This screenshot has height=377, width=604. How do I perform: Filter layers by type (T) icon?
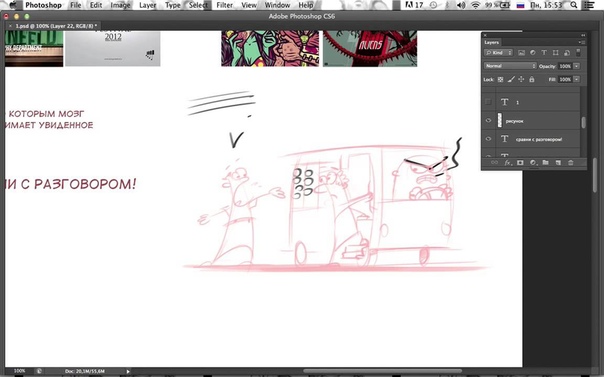coord(544,53)
